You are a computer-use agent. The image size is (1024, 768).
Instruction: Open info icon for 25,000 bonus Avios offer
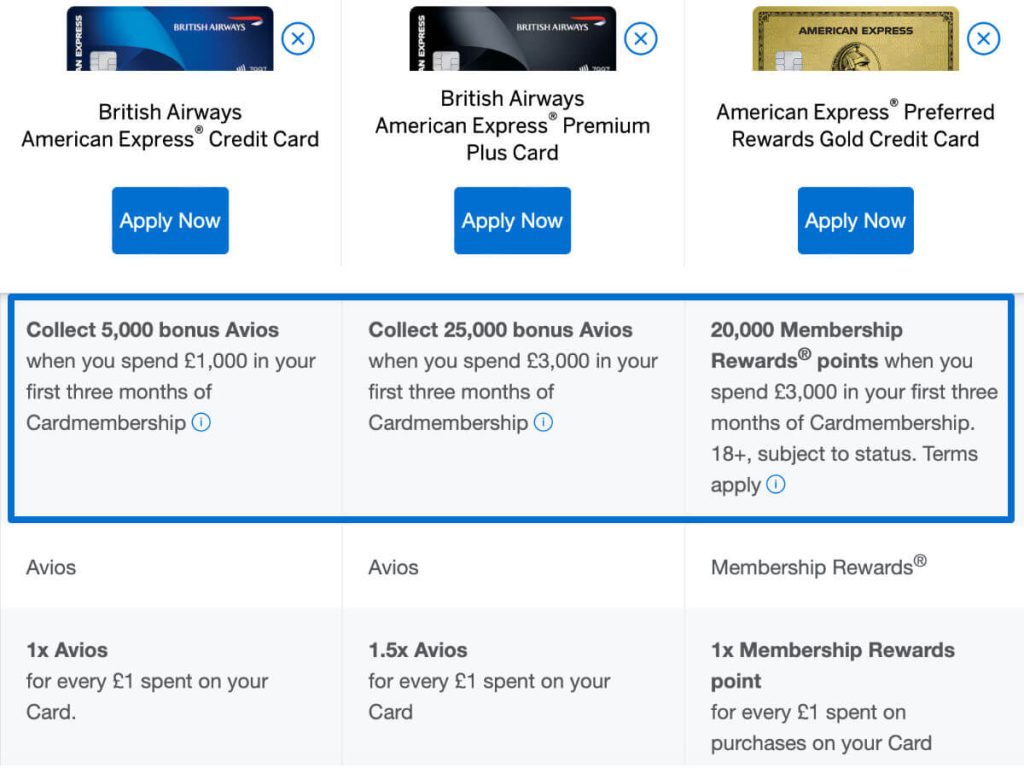[x=543, y=423]
